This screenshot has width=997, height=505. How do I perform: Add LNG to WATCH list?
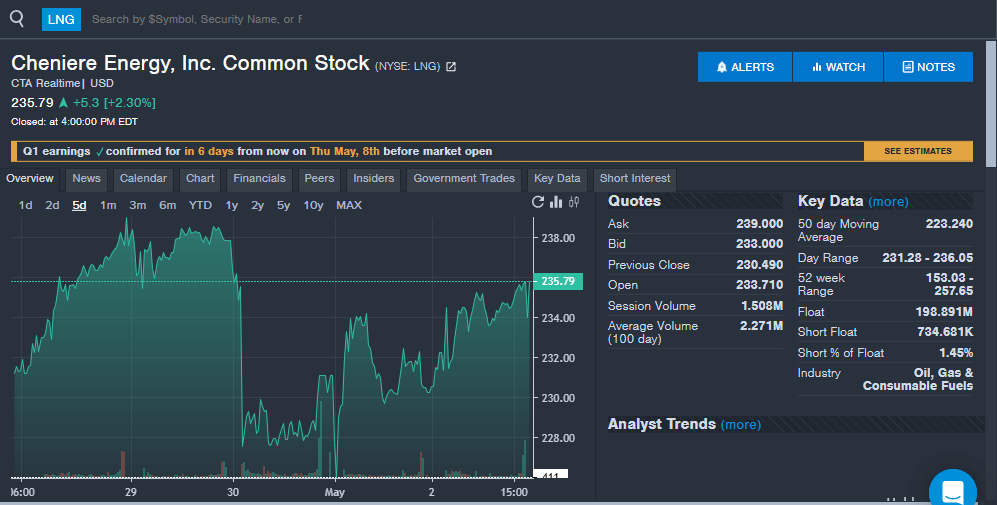pos(838,67)
